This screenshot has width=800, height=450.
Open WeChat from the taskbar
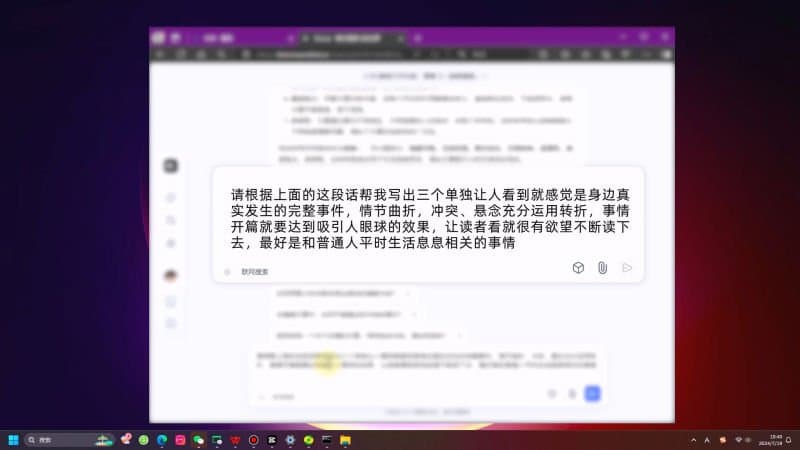coord(198,440)
